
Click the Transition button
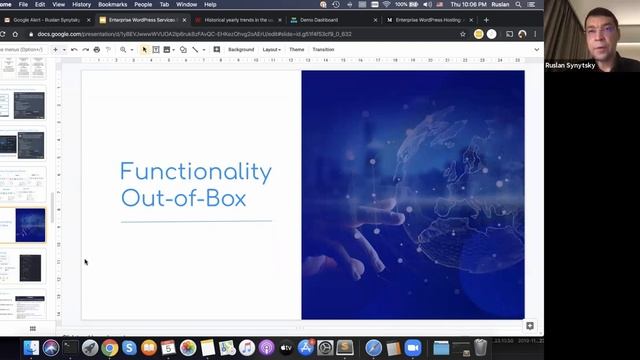(x=323, y=49)
